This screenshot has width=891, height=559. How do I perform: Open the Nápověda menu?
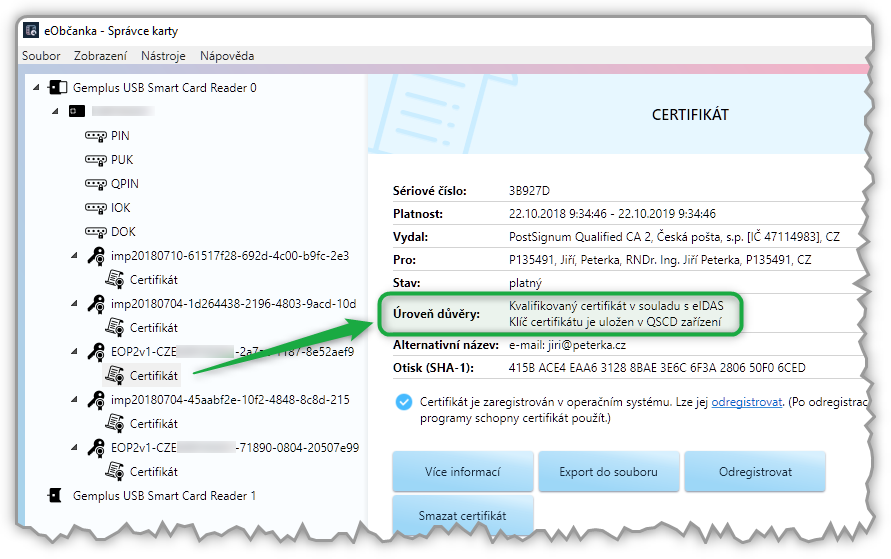[x=227, y=56]
